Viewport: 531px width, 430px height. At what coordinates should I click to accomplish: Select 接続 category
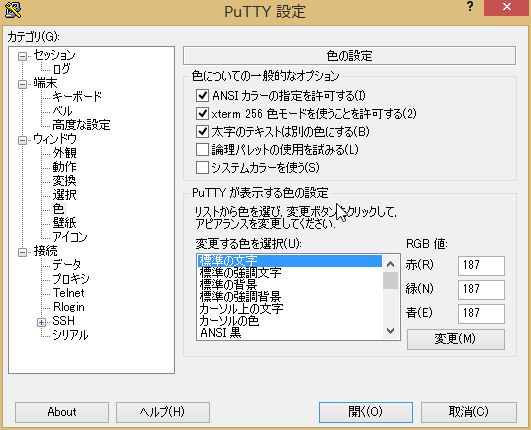(x=45, y=251)
